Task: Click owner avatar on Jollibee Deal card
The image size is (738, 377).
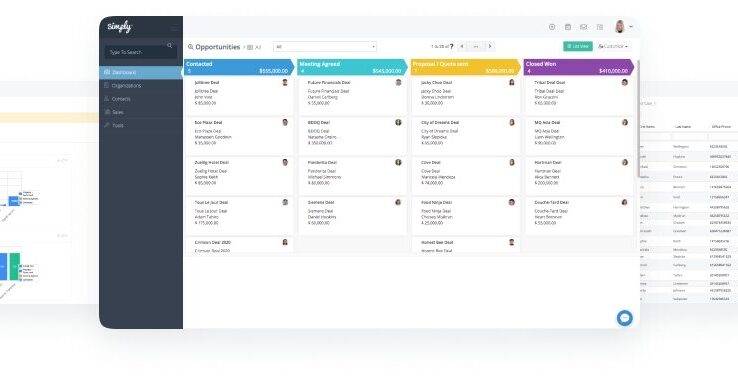Action: click(x=285, y=82)
